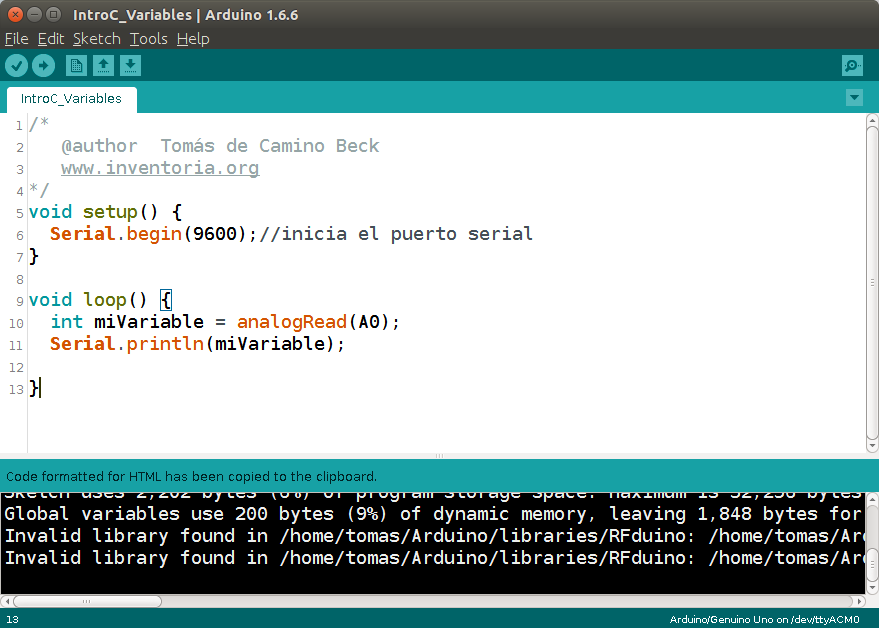Click the console scroll-right arrow
879x628 pixels.
[x=859, y=601]
